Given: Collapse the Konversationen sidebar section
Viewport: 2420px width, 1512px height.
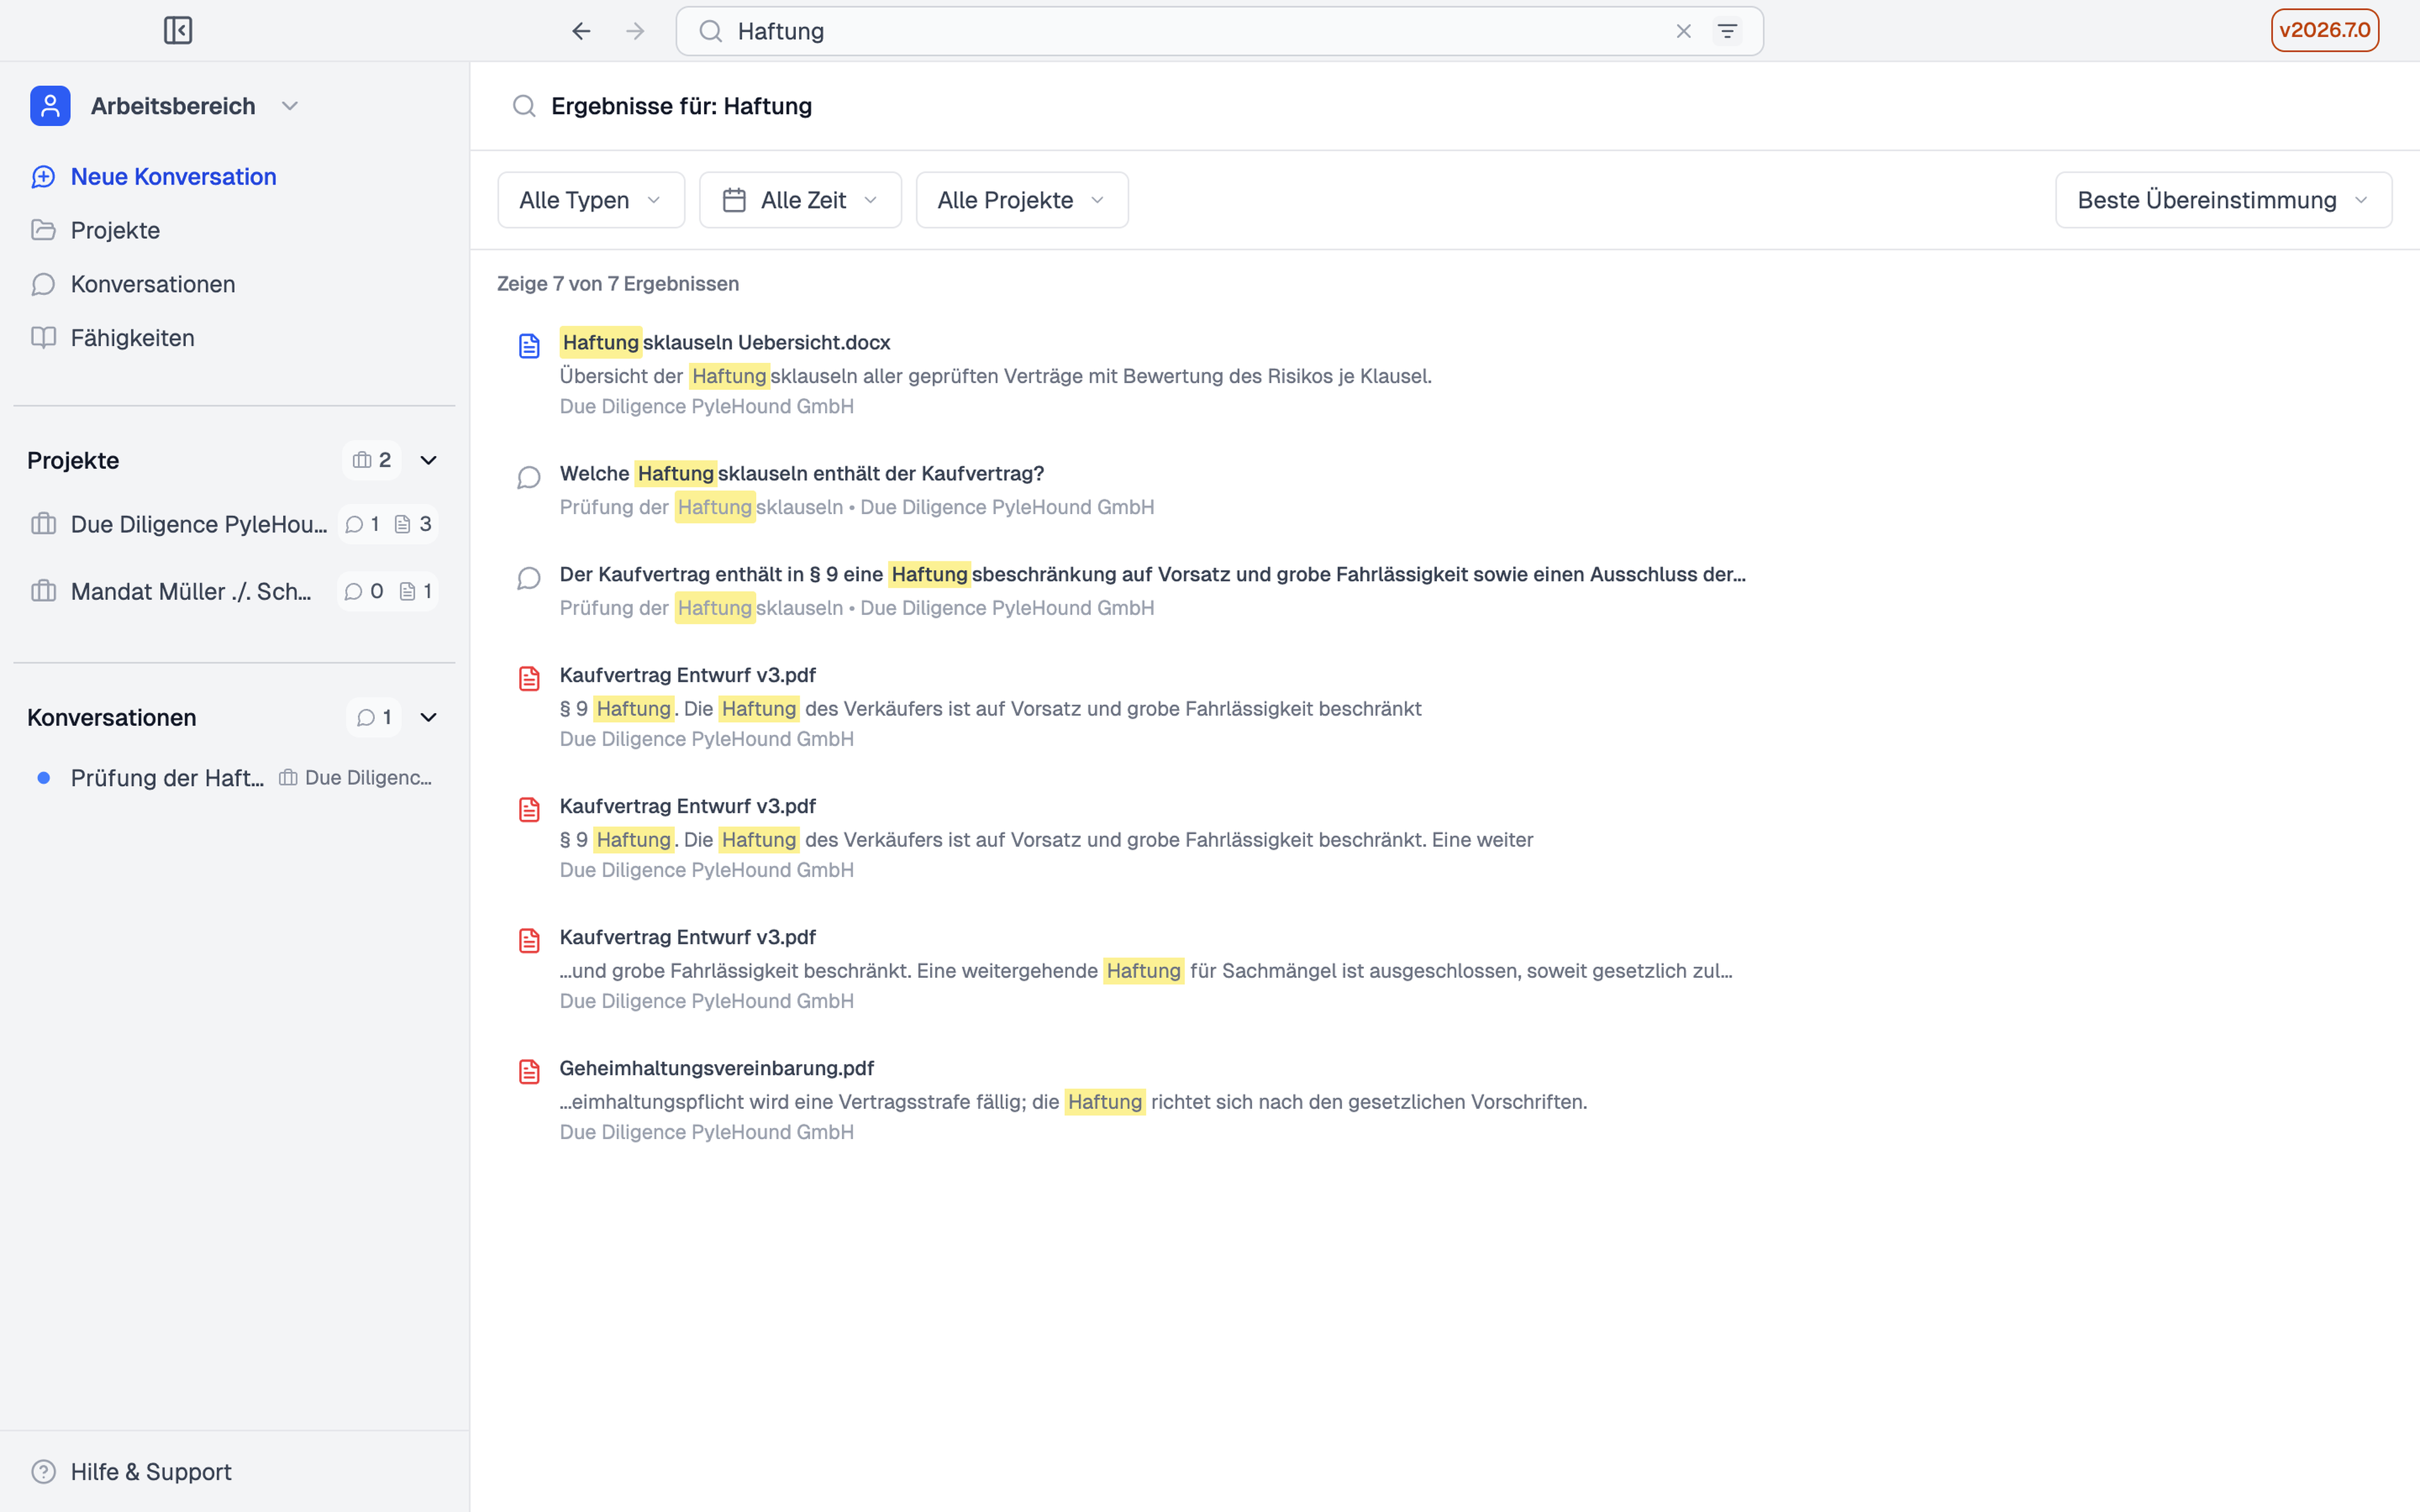Looking at the screenshot, I should pyautogui.click(x=429, y=717).
